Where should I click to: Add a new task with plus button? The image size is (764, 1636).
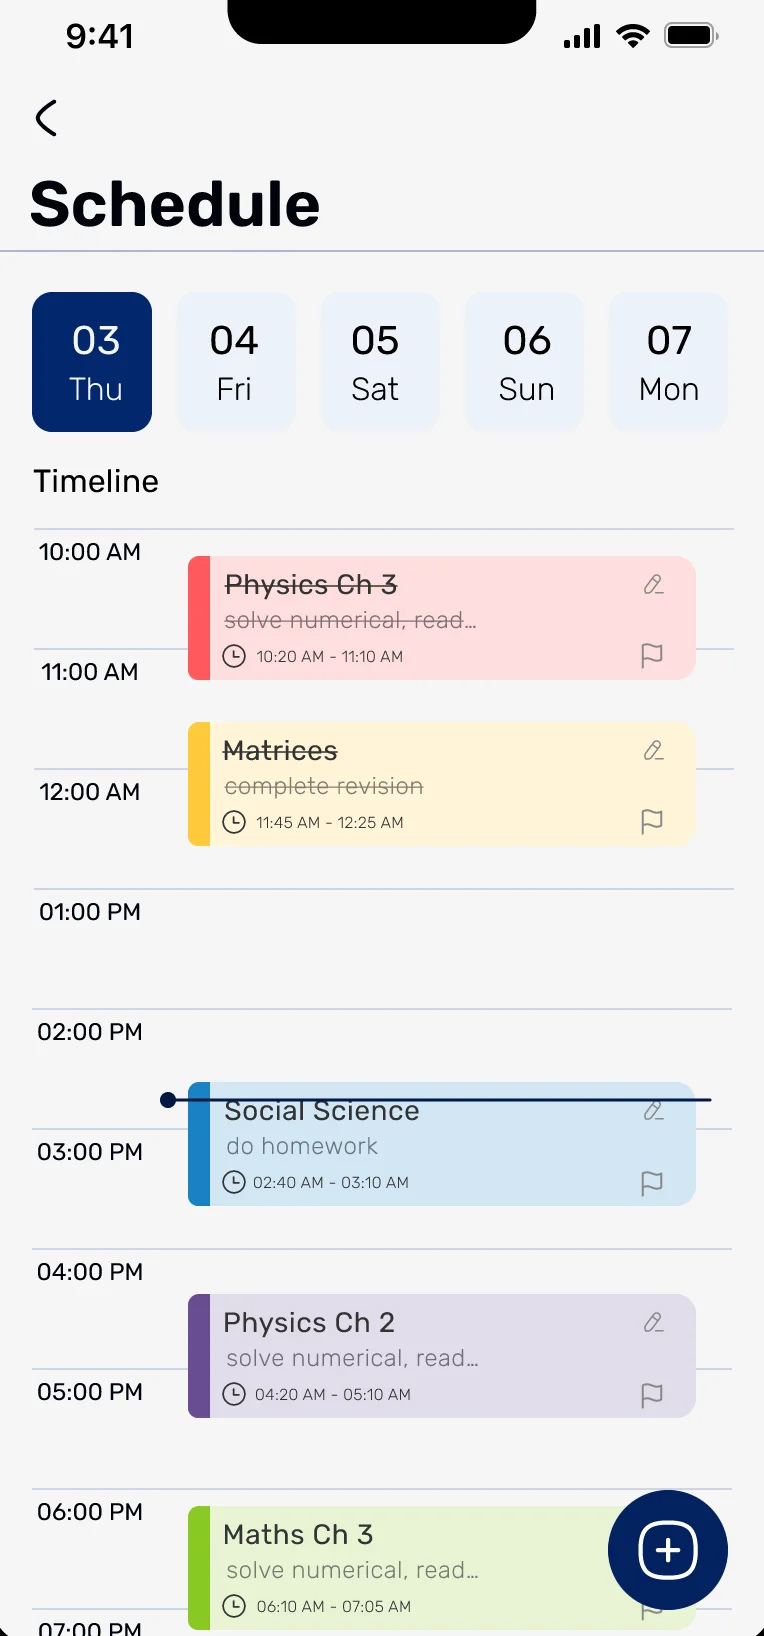(668, 1550)
